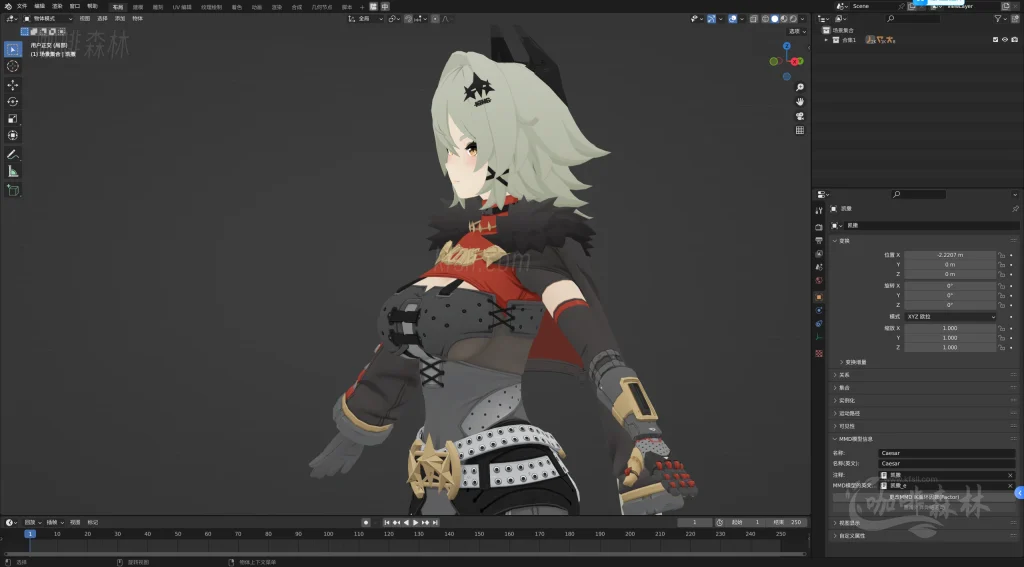Screen dimensions: 1024x567
Task: Expand the 合集1 collection tree arrow
Action: pyautogui.click(x=826, y=40)
